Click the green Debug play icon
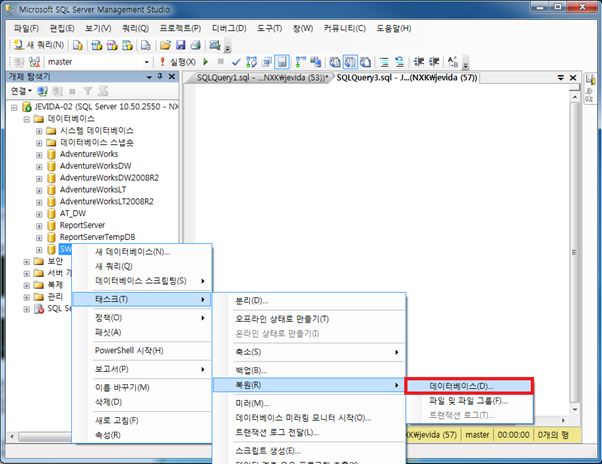This screenshot has width=602, height=464. pyautogui.click(x=206, y=61)
